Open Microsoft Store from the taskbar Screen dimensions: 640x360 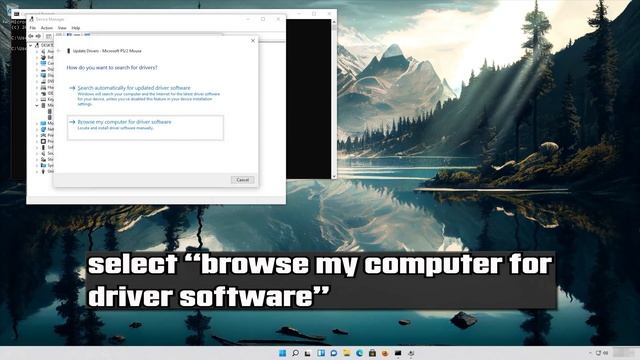372,353
